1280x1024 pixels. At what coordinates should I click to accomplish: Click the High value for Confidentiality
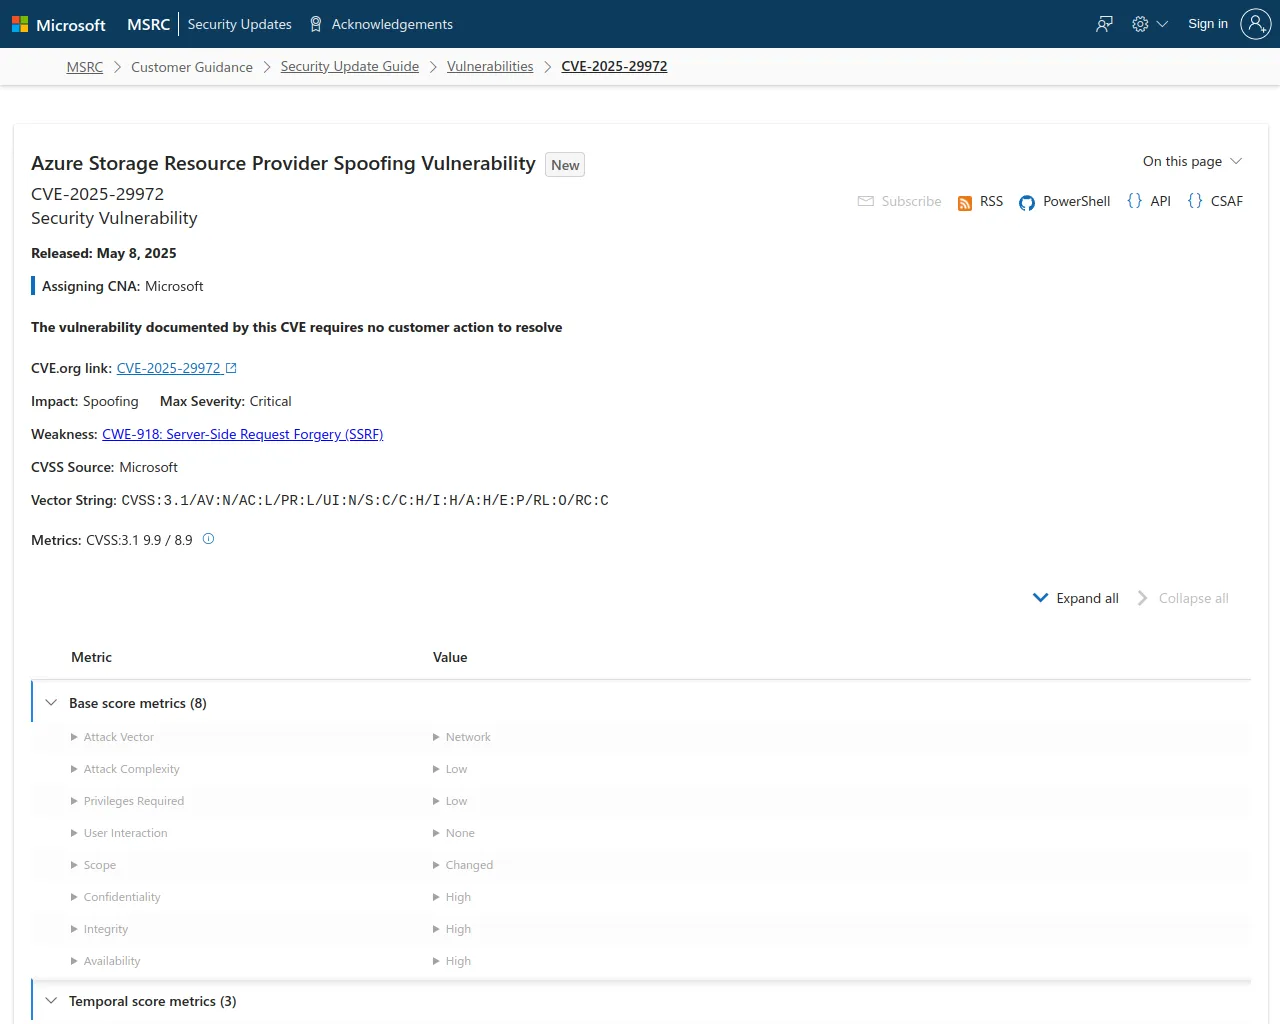click(x=458, y=897)
